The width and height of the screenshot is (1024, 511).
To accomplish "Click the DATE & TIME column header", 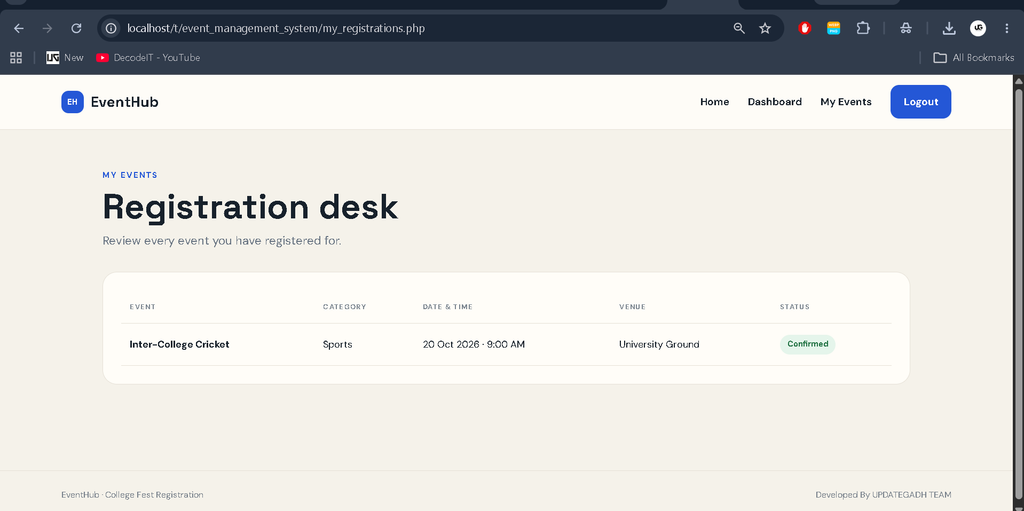I will (447, 306).
